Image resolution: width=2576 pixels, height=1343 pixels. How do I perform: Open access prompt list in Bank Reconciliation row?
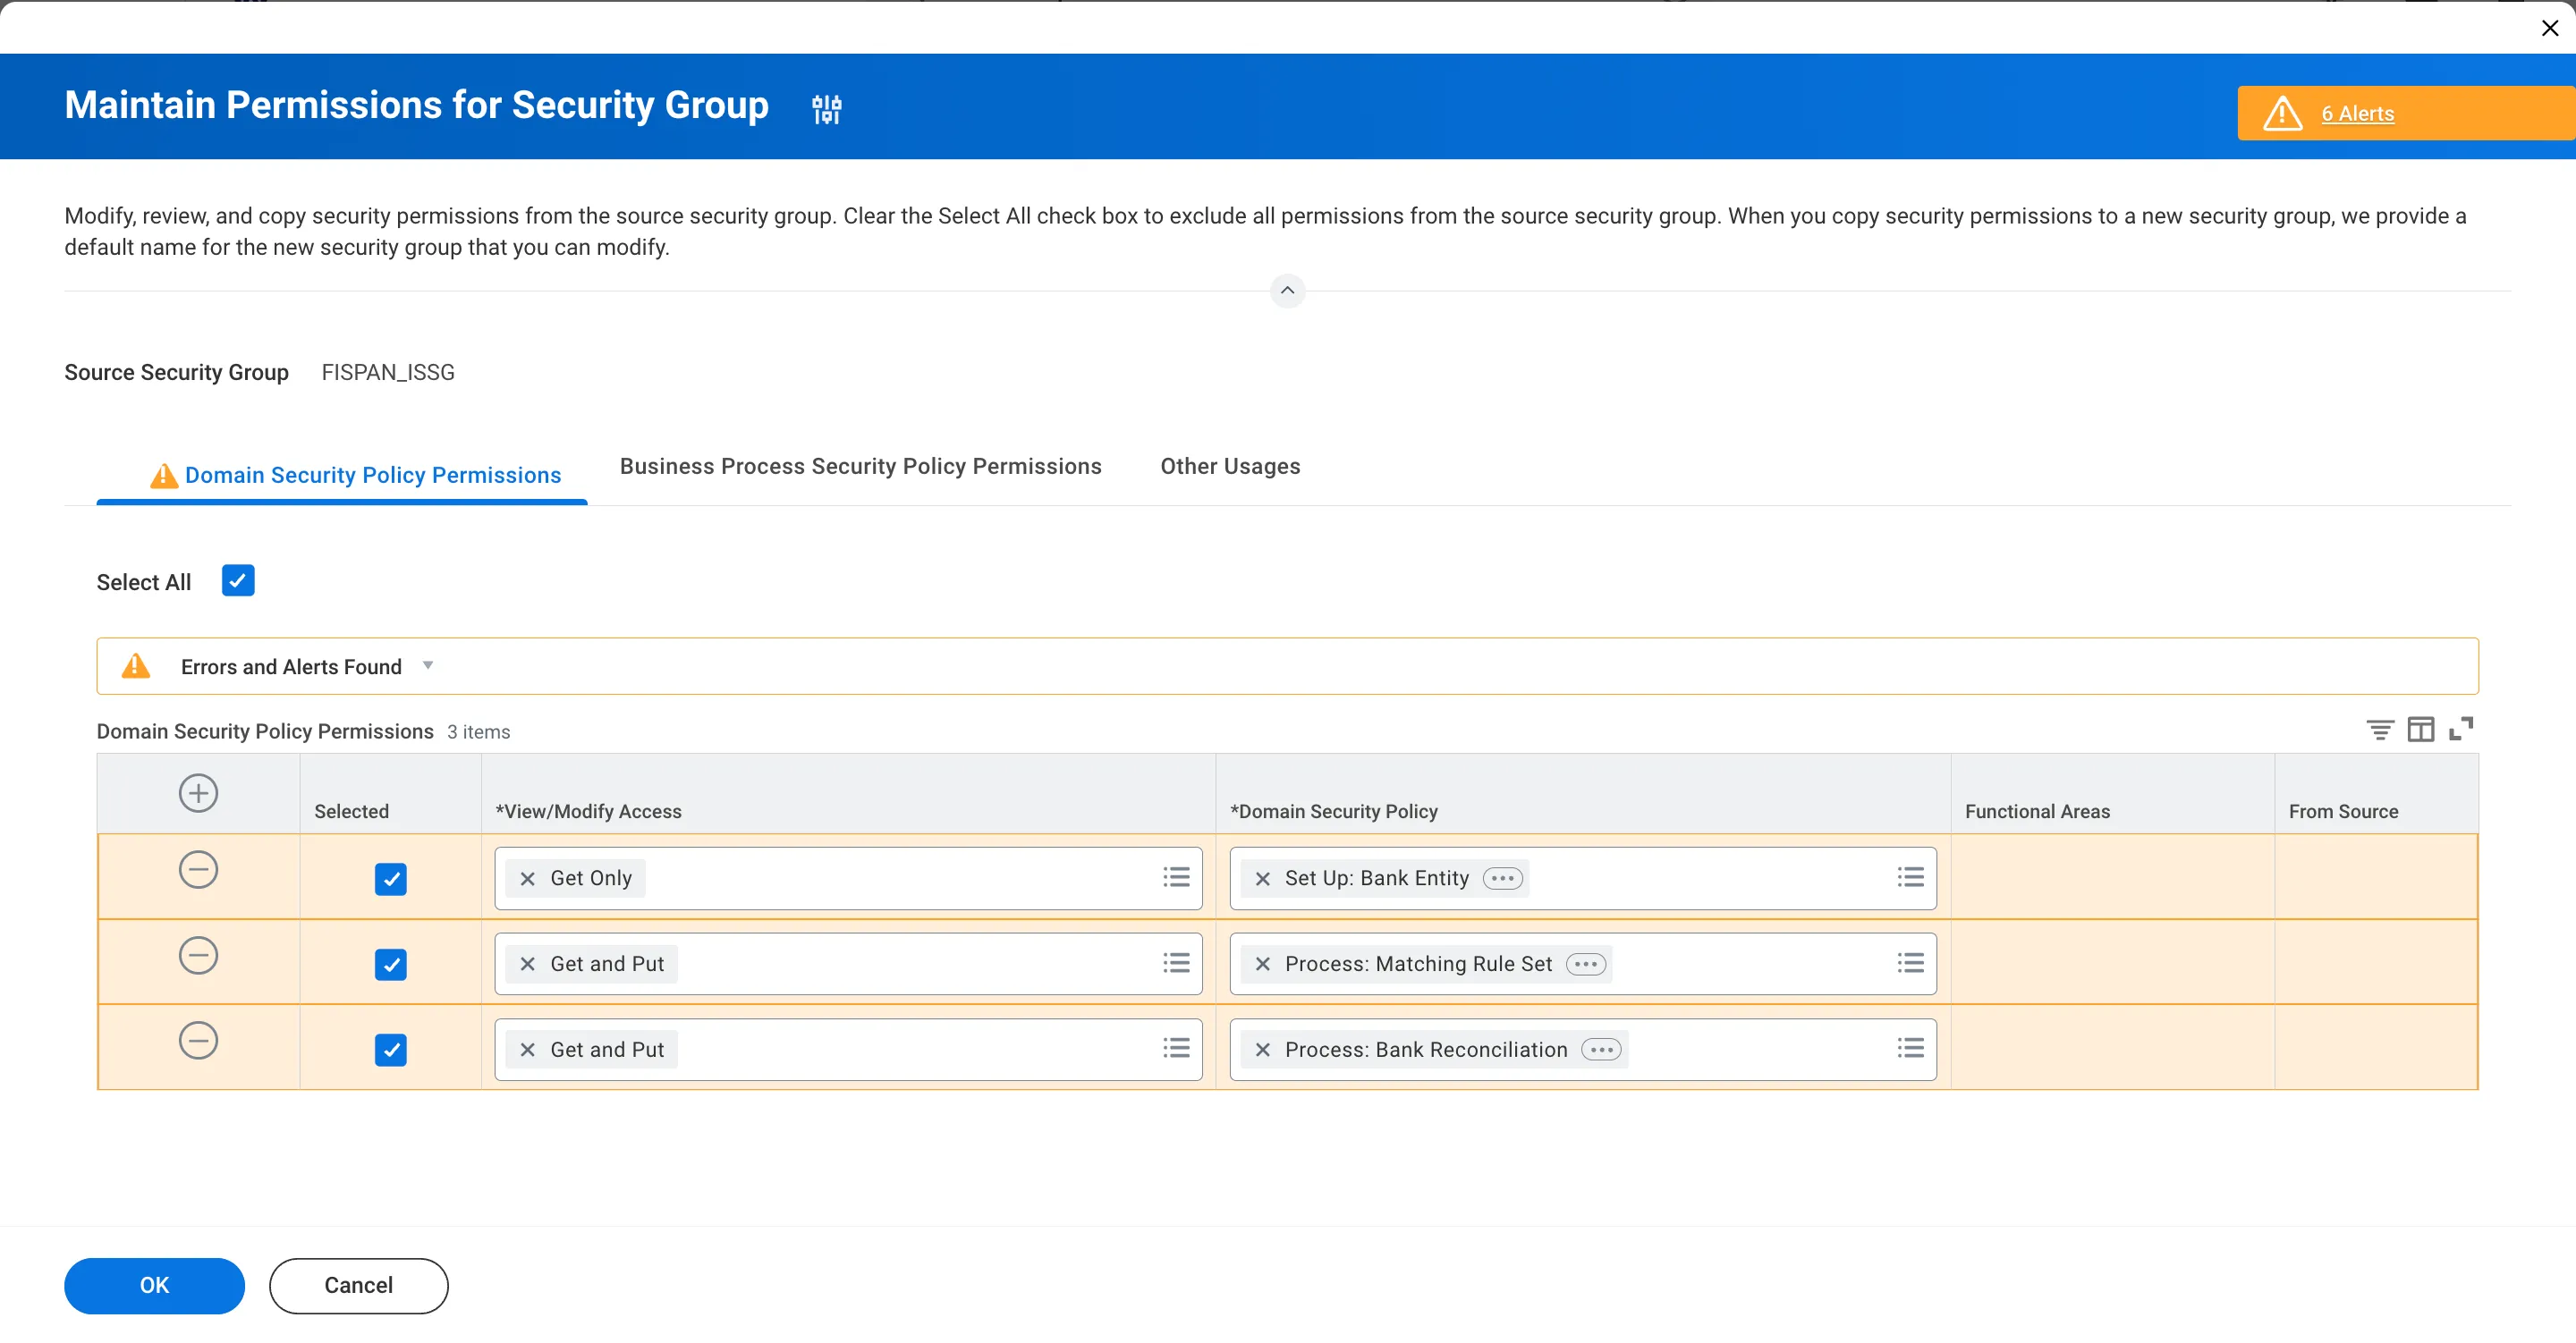[1176, 1048]
